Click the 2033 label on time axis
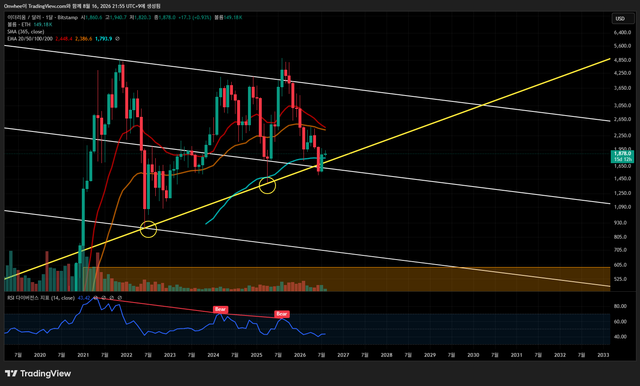 [603, 355]
